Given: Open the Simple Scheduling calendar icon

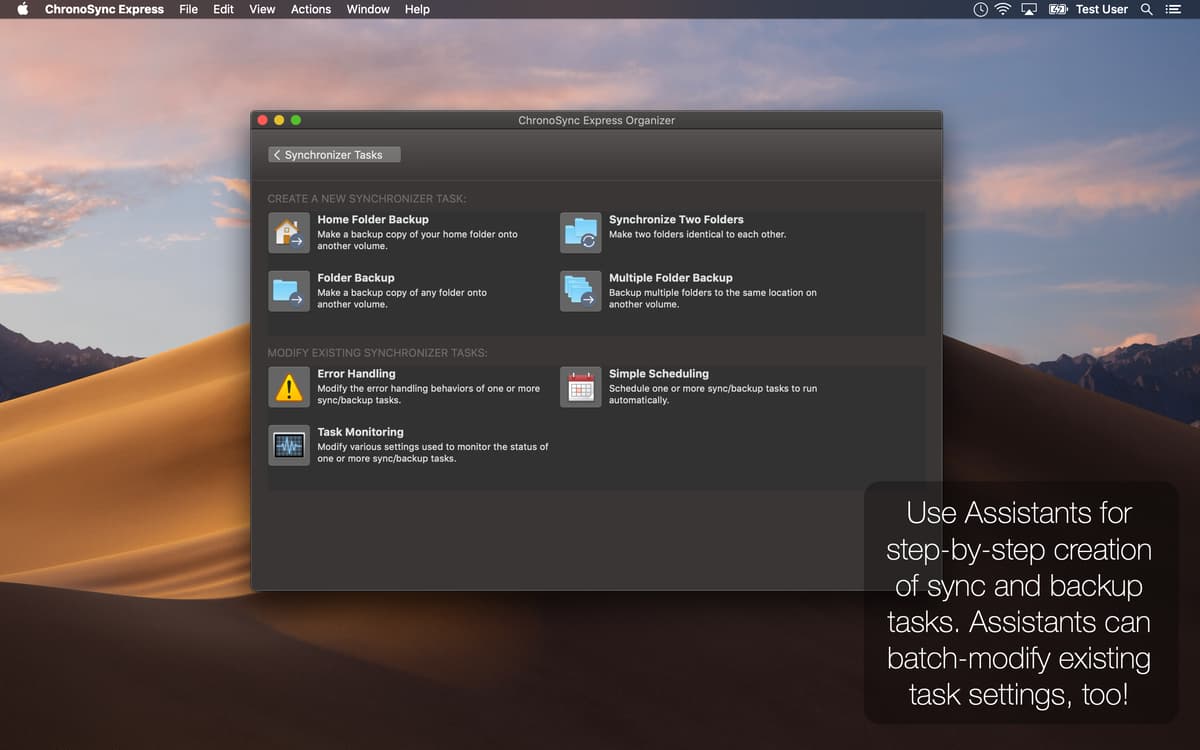Looking at the screenshot, I should pos(580,386).
